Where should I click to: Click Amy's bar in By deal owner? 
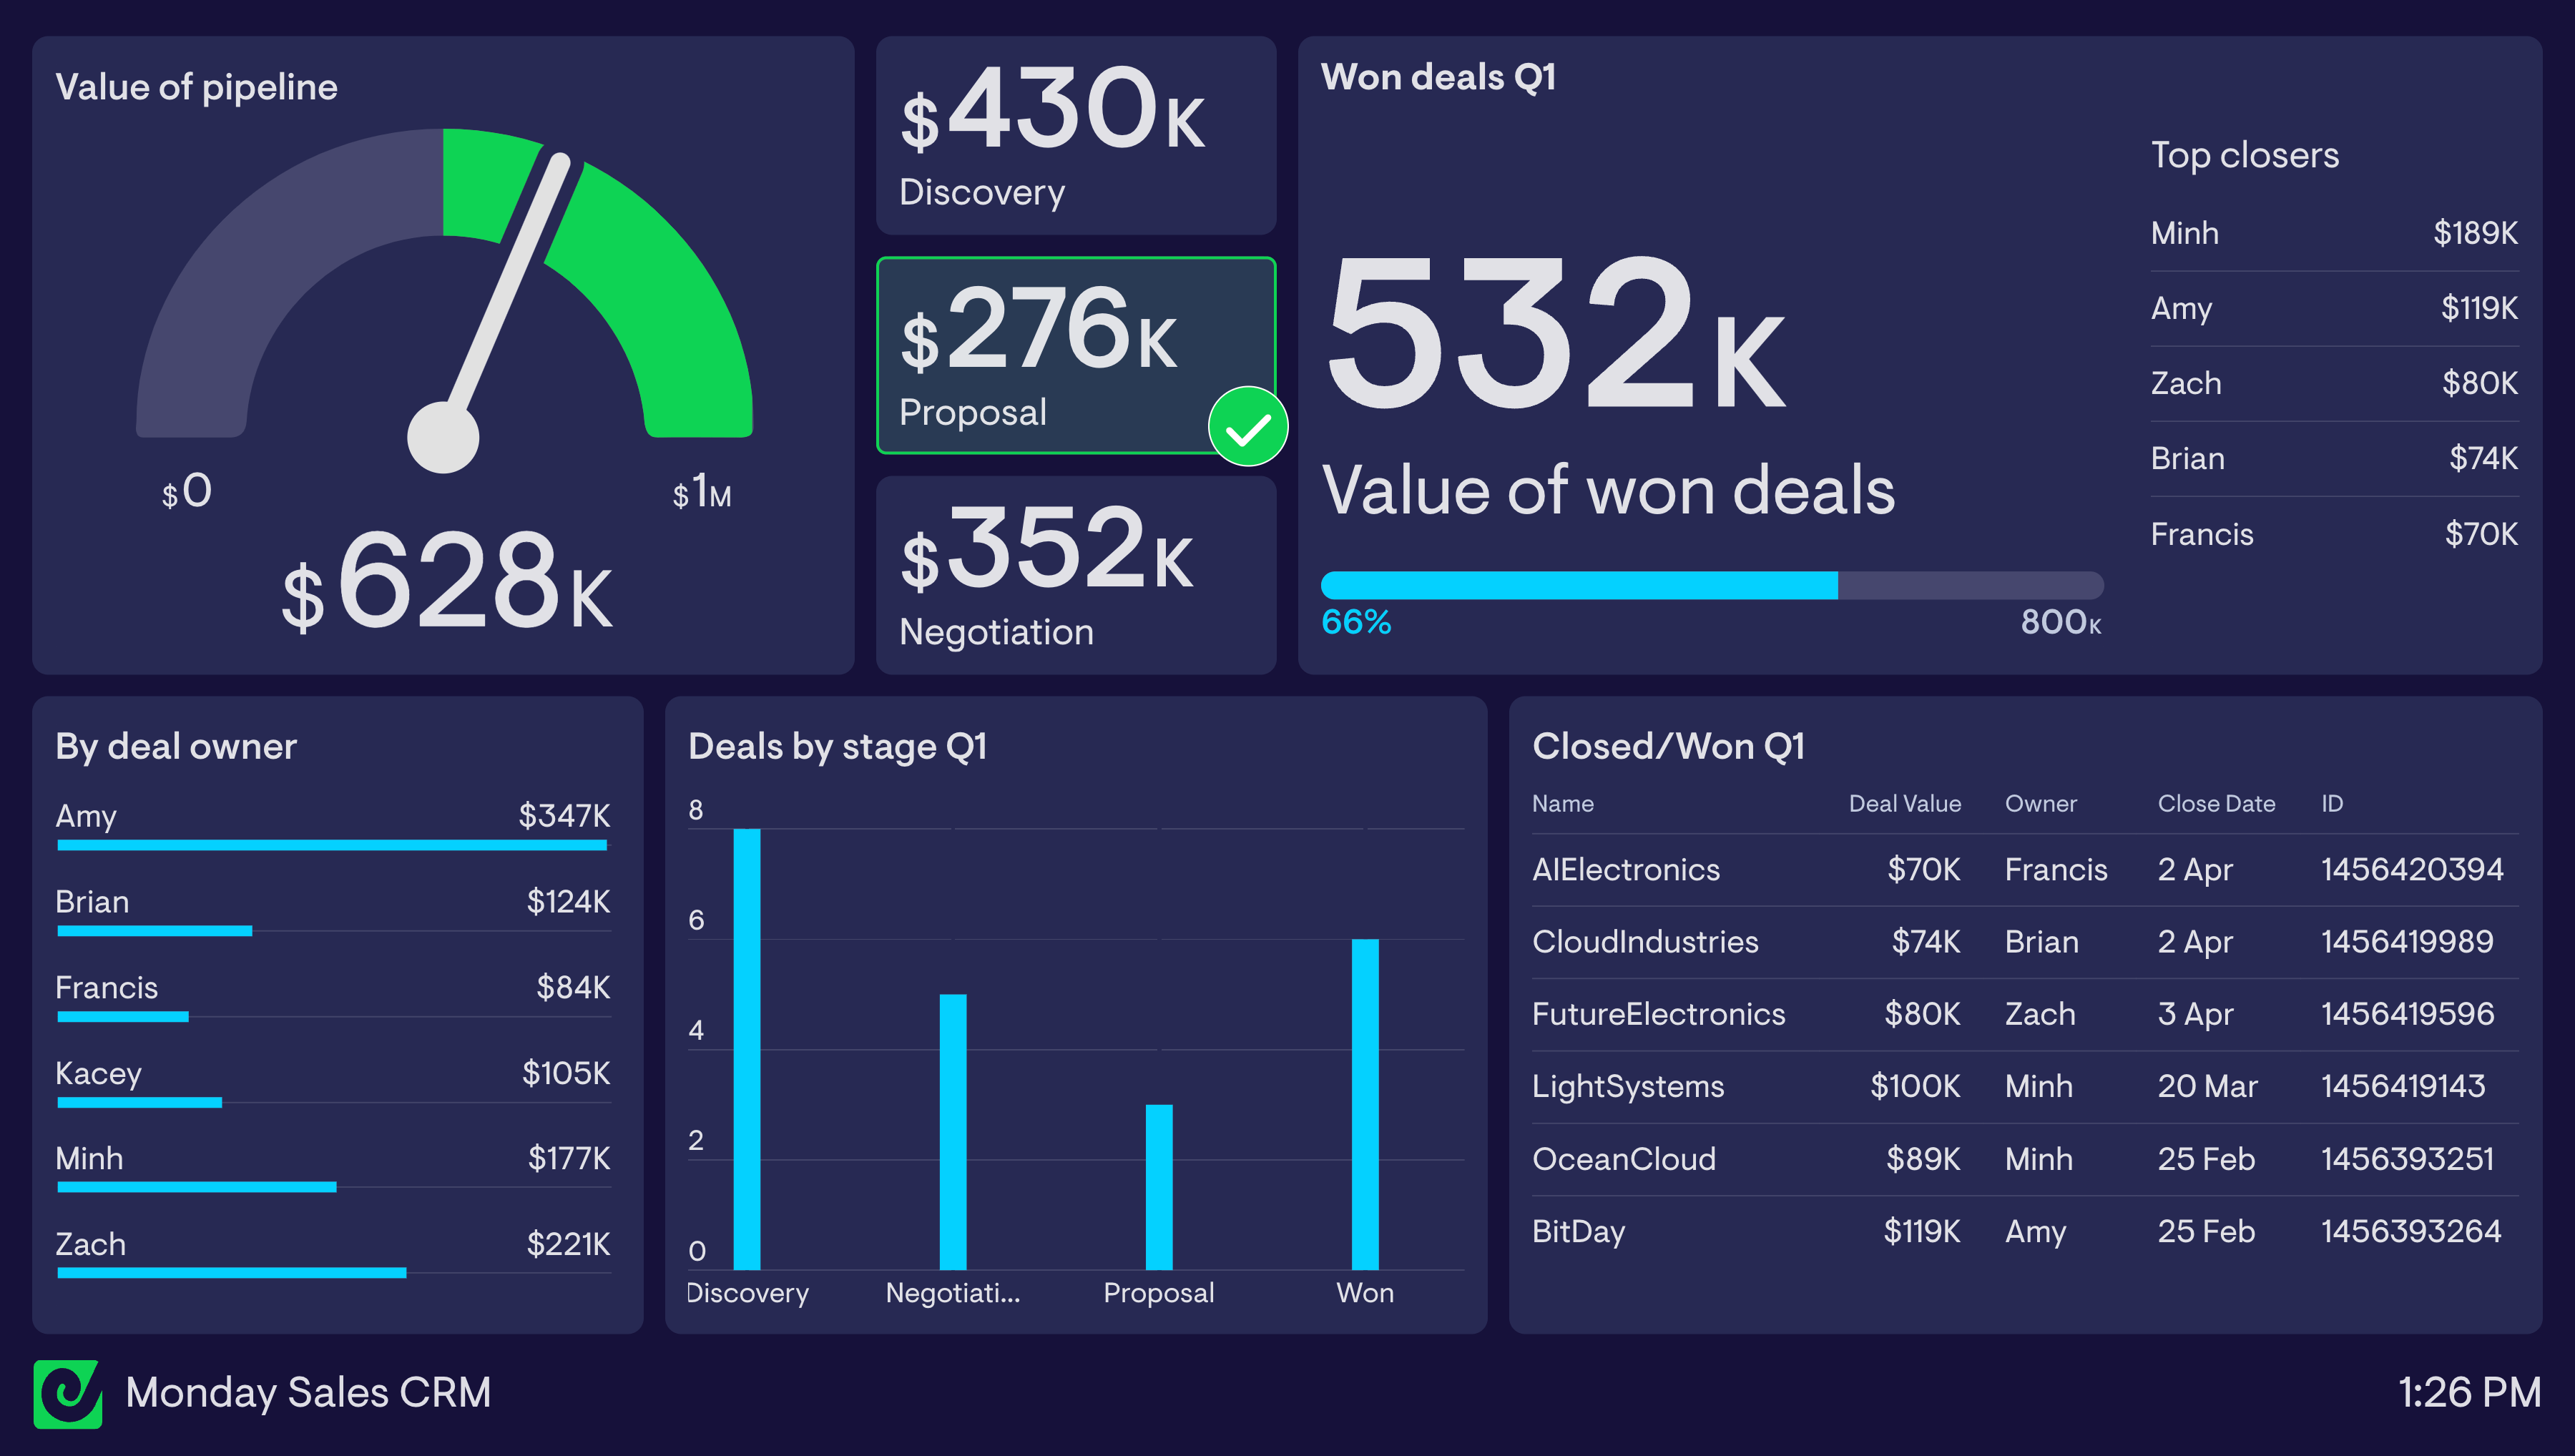pos(332,845)
